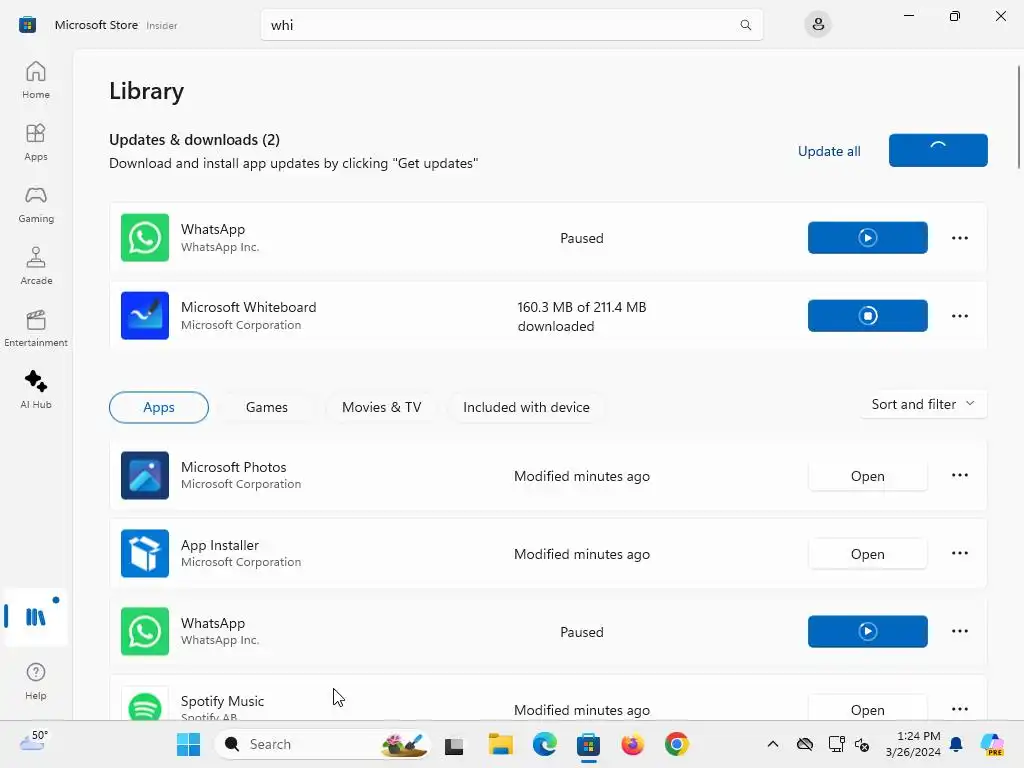Open App Installer
1024x768 pixels.
[x=867, y=554]
